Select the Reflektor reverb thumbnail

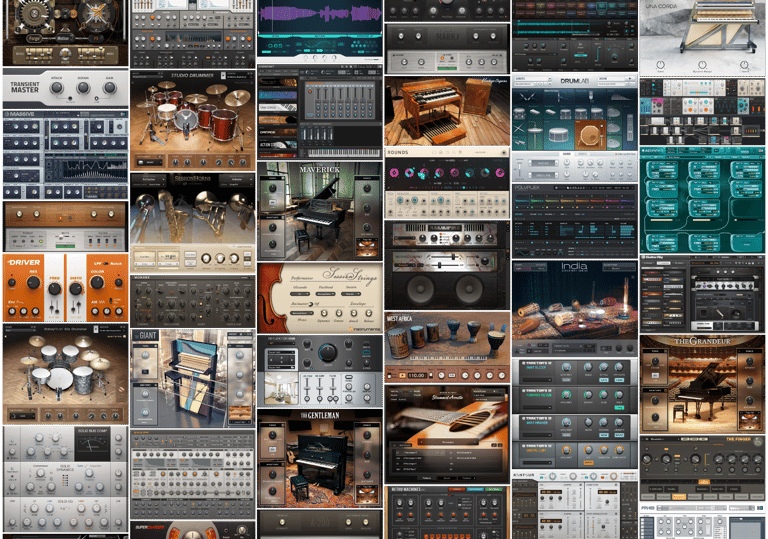click(320, 371)
